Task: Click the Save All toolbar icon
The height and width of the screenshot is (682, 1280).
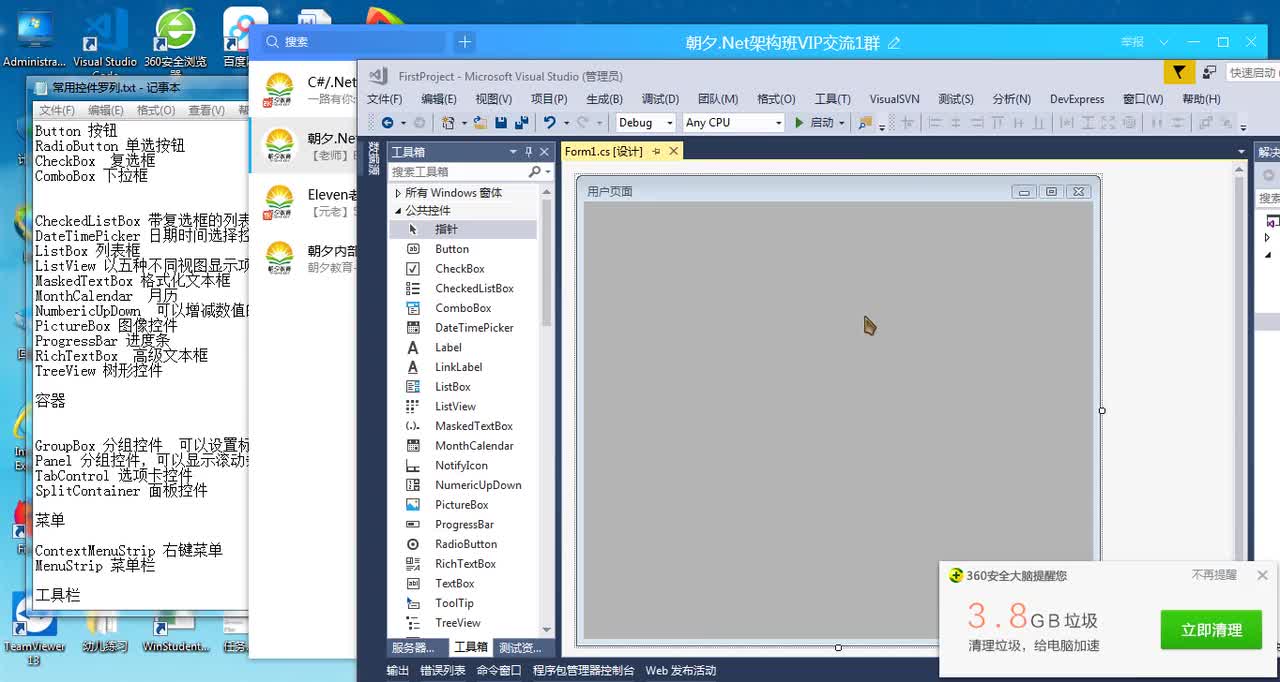Action: click(x=521, y=123)
